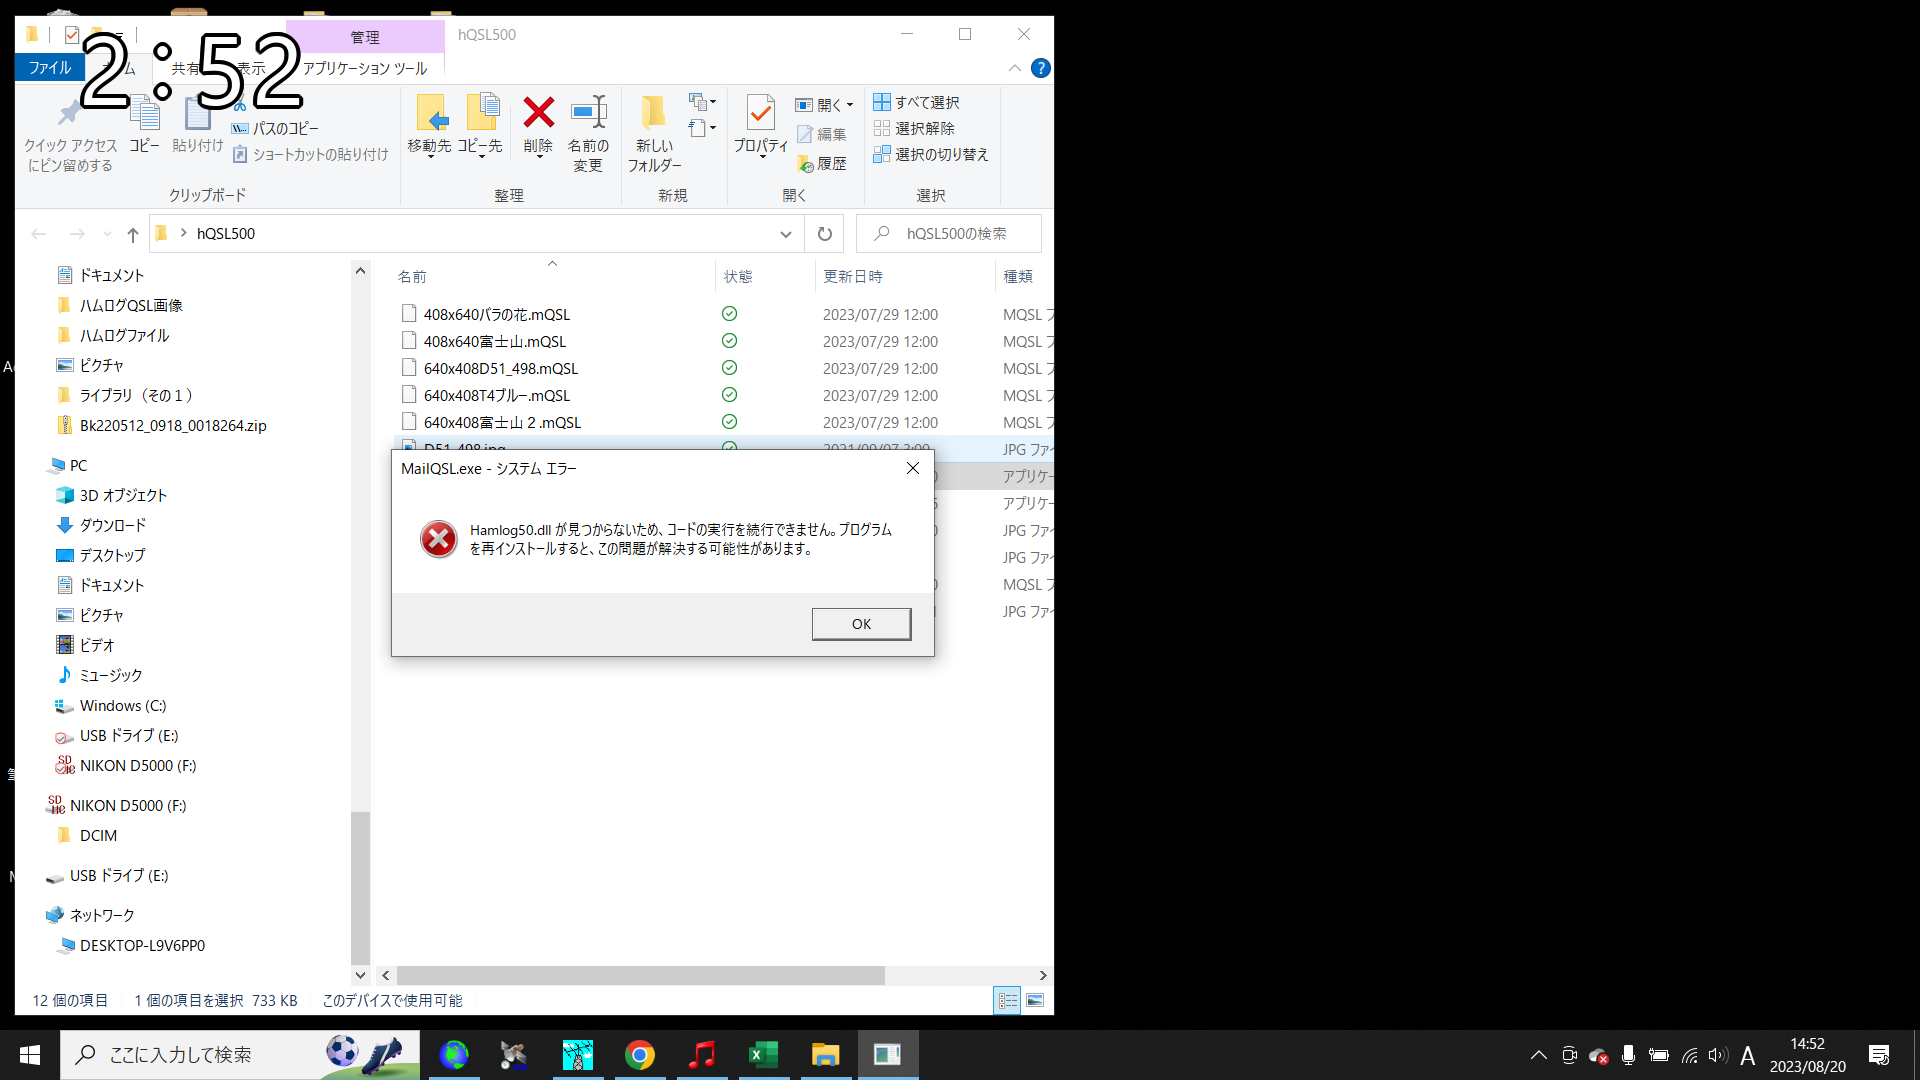Select the Windows (C:) drive in sidebar
Viewport: 1920px width, 1080px height.
click(122, 706)
